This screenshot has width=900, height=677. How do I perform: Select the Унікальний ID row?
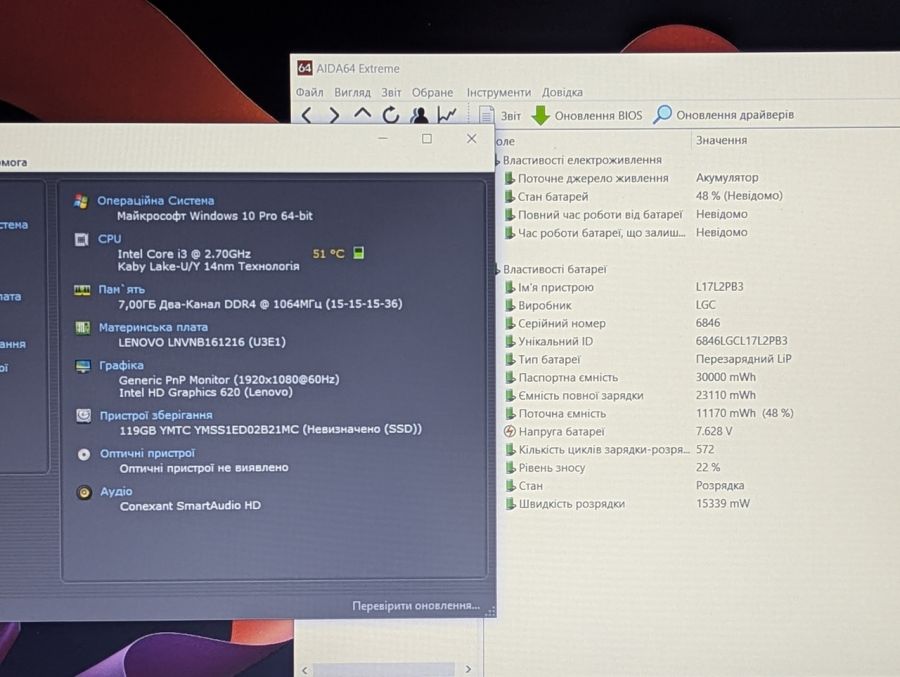tap(646, 341)
